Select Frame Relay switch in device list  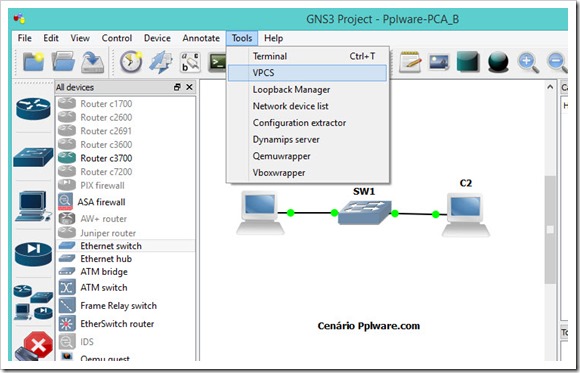[x=125, y=306]
